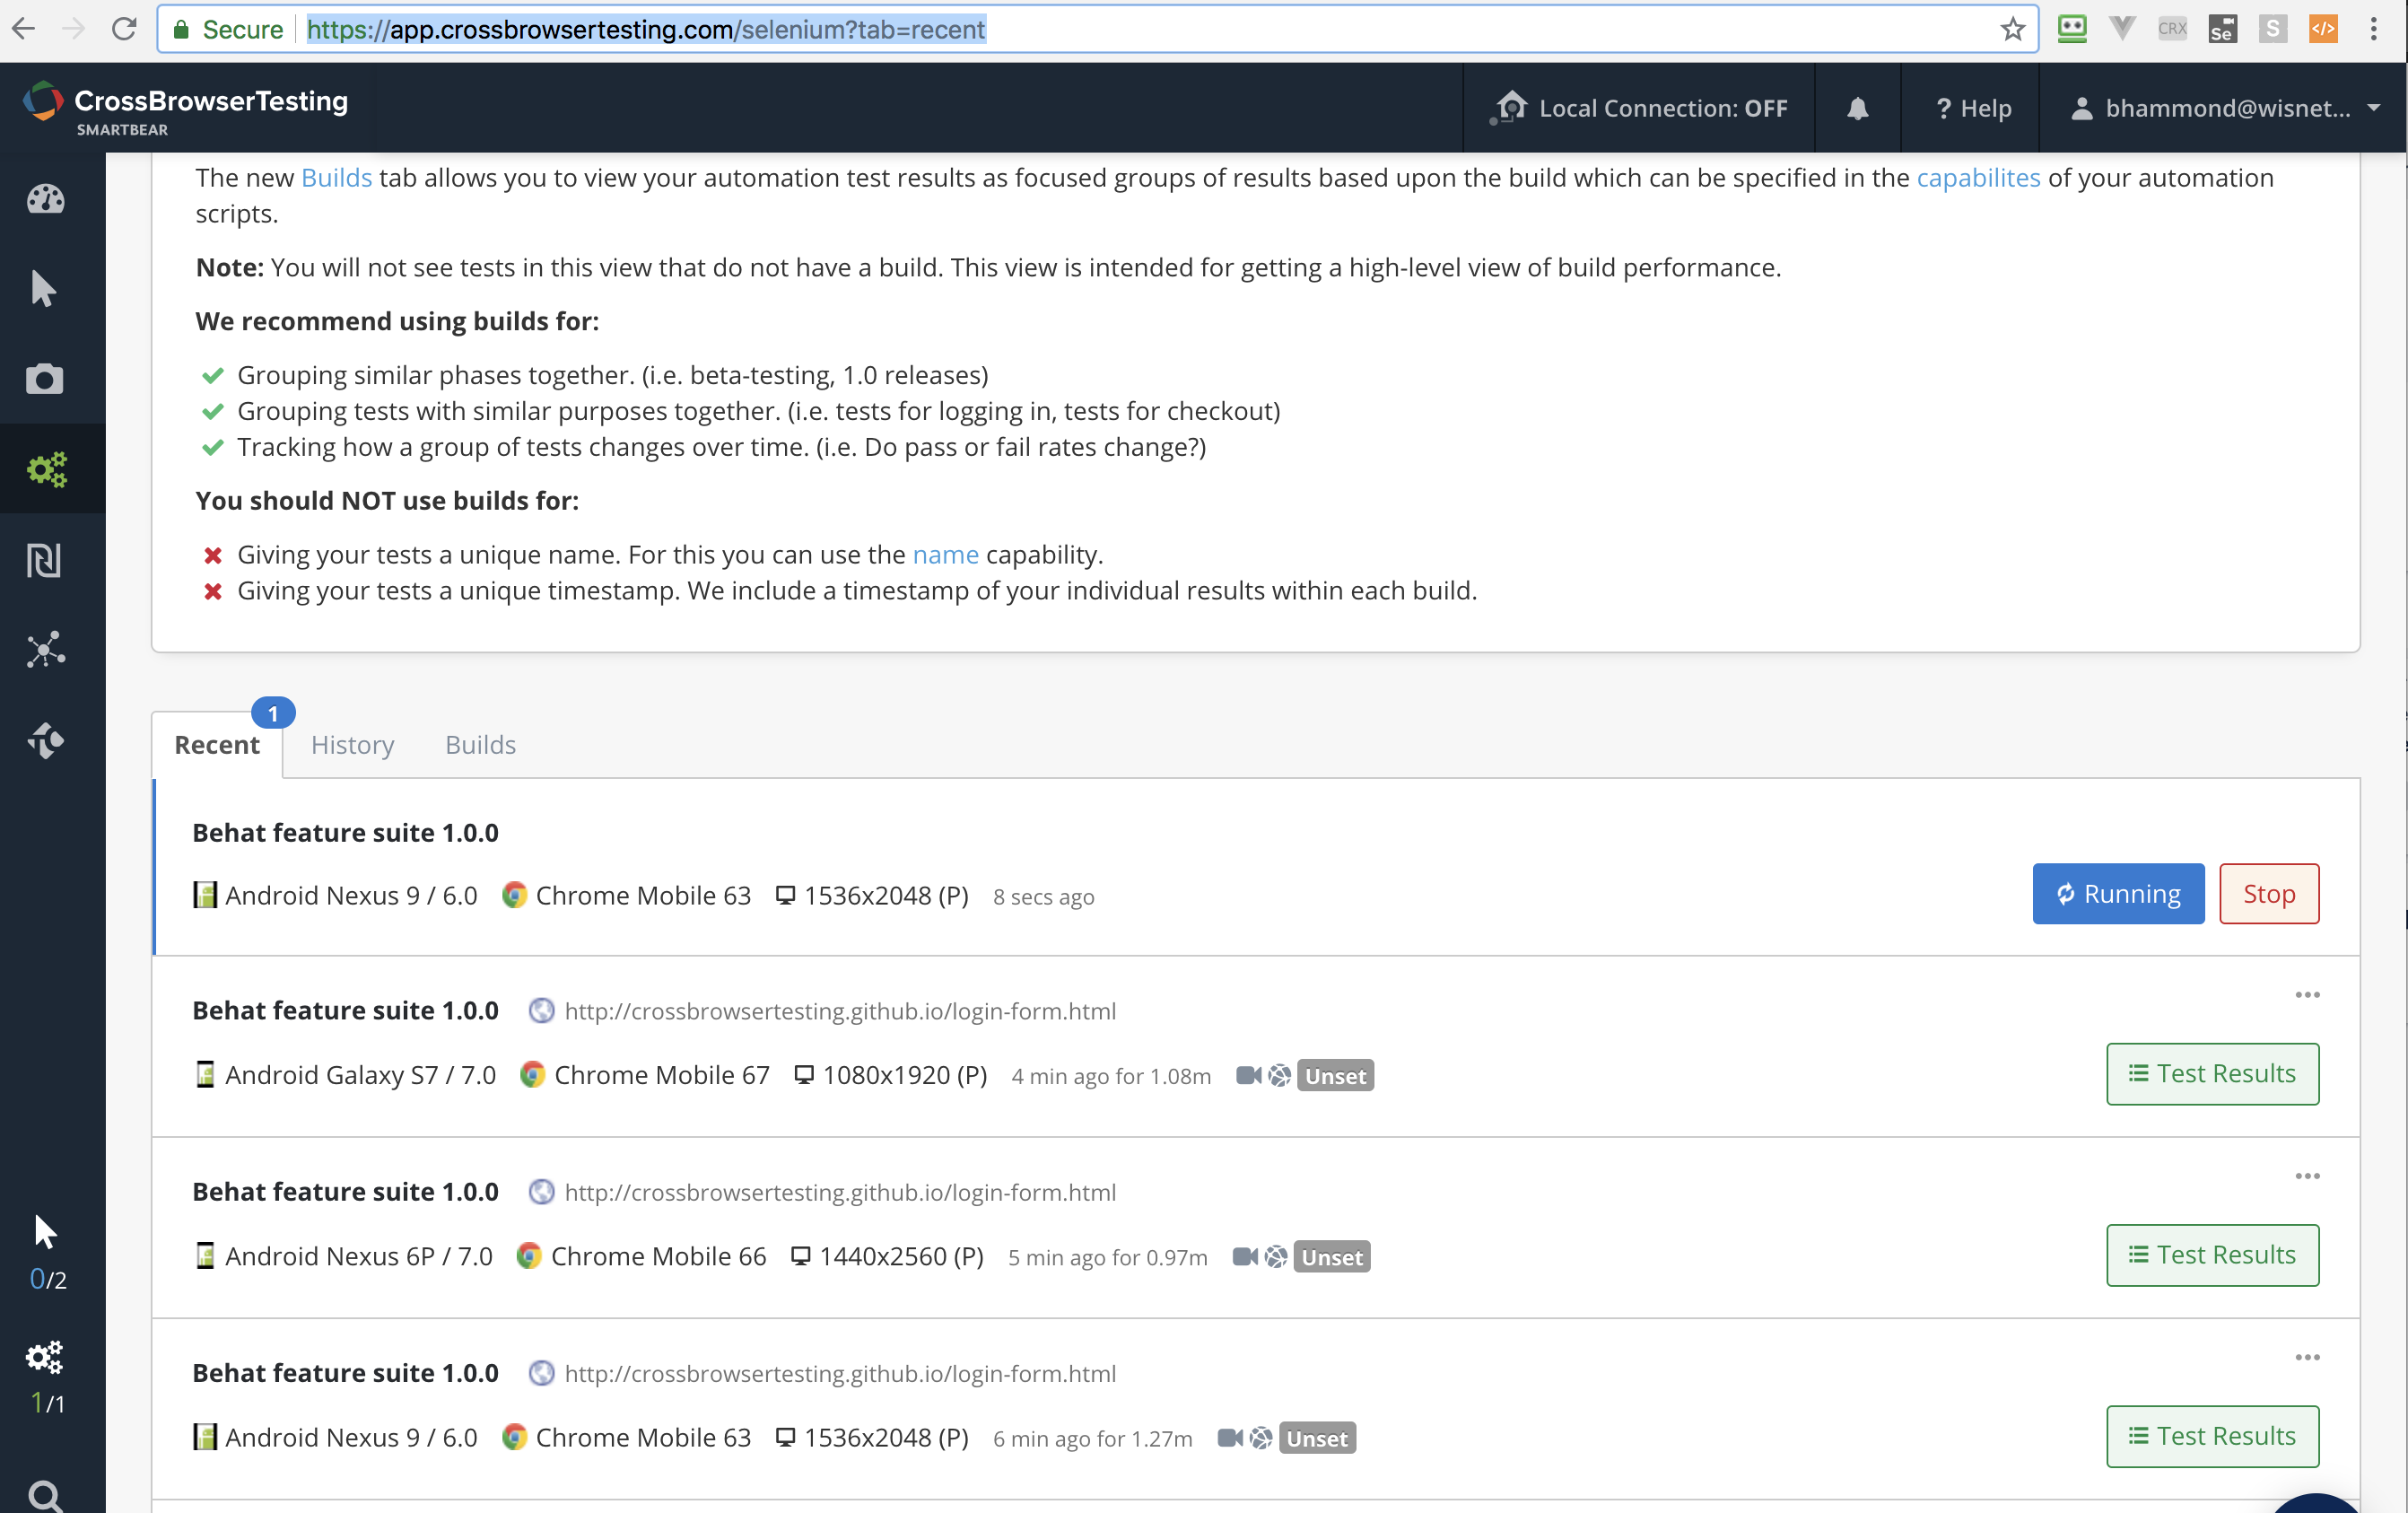Screen dimensions: 2408x1513
Task: Toggle Local Connection: OFF
Action: [x=1638, y=108]
